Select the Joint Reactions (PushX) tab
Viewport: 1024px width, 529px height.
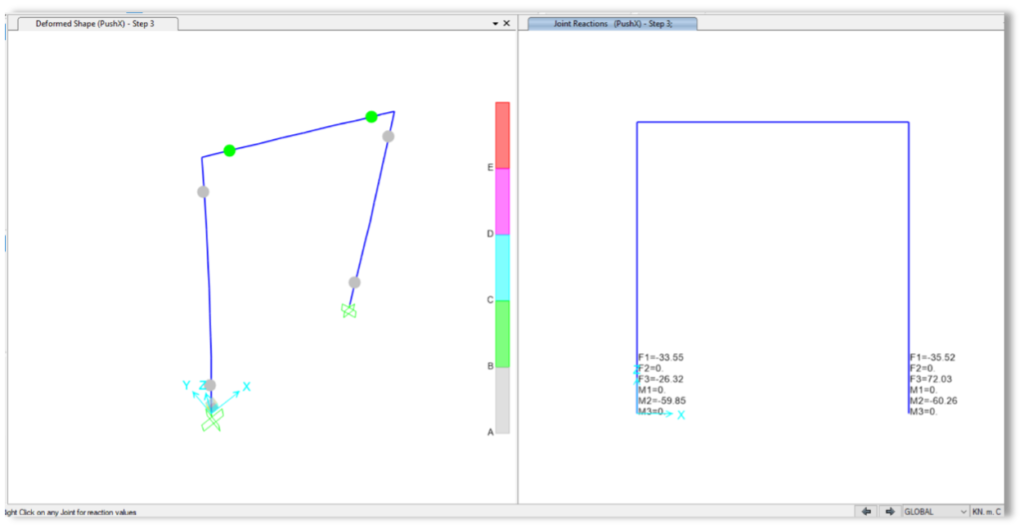[611, 23]
